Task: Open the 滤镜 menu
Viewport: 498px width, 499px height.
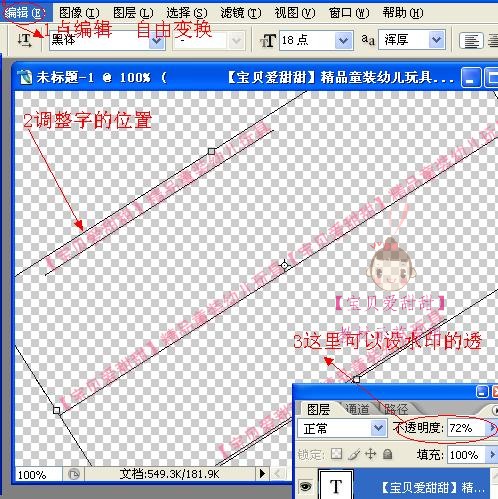Action: coord(241,13)
